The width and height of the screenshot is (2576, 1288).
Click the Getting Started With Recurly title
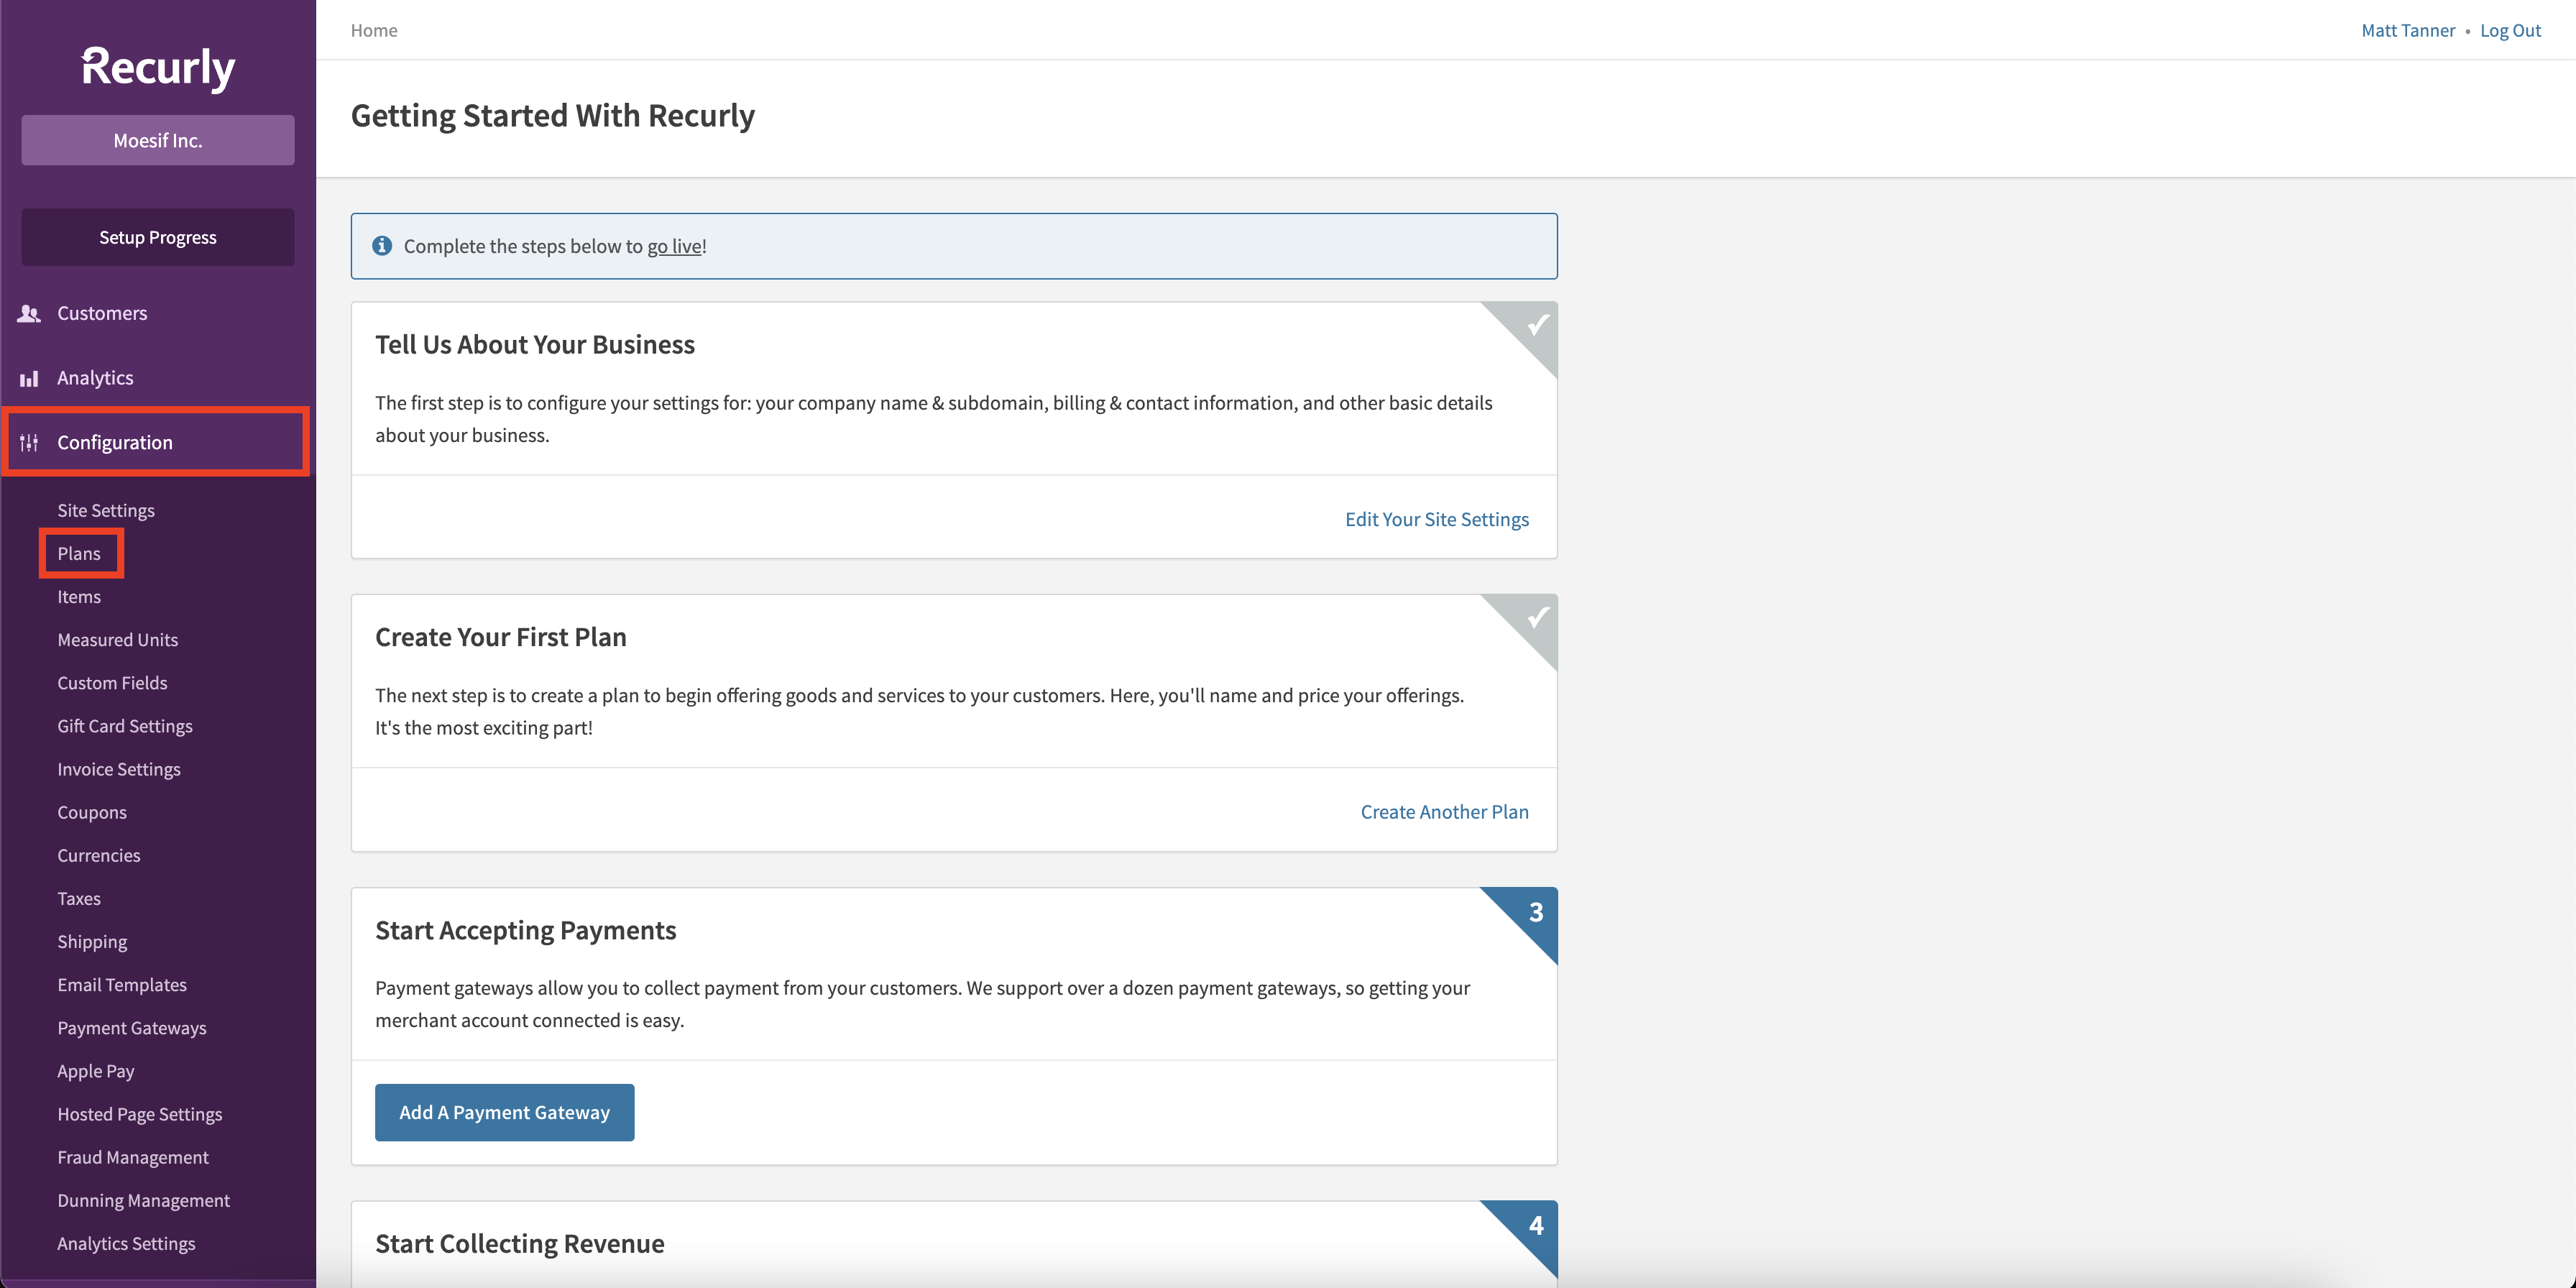click(553, 116)
